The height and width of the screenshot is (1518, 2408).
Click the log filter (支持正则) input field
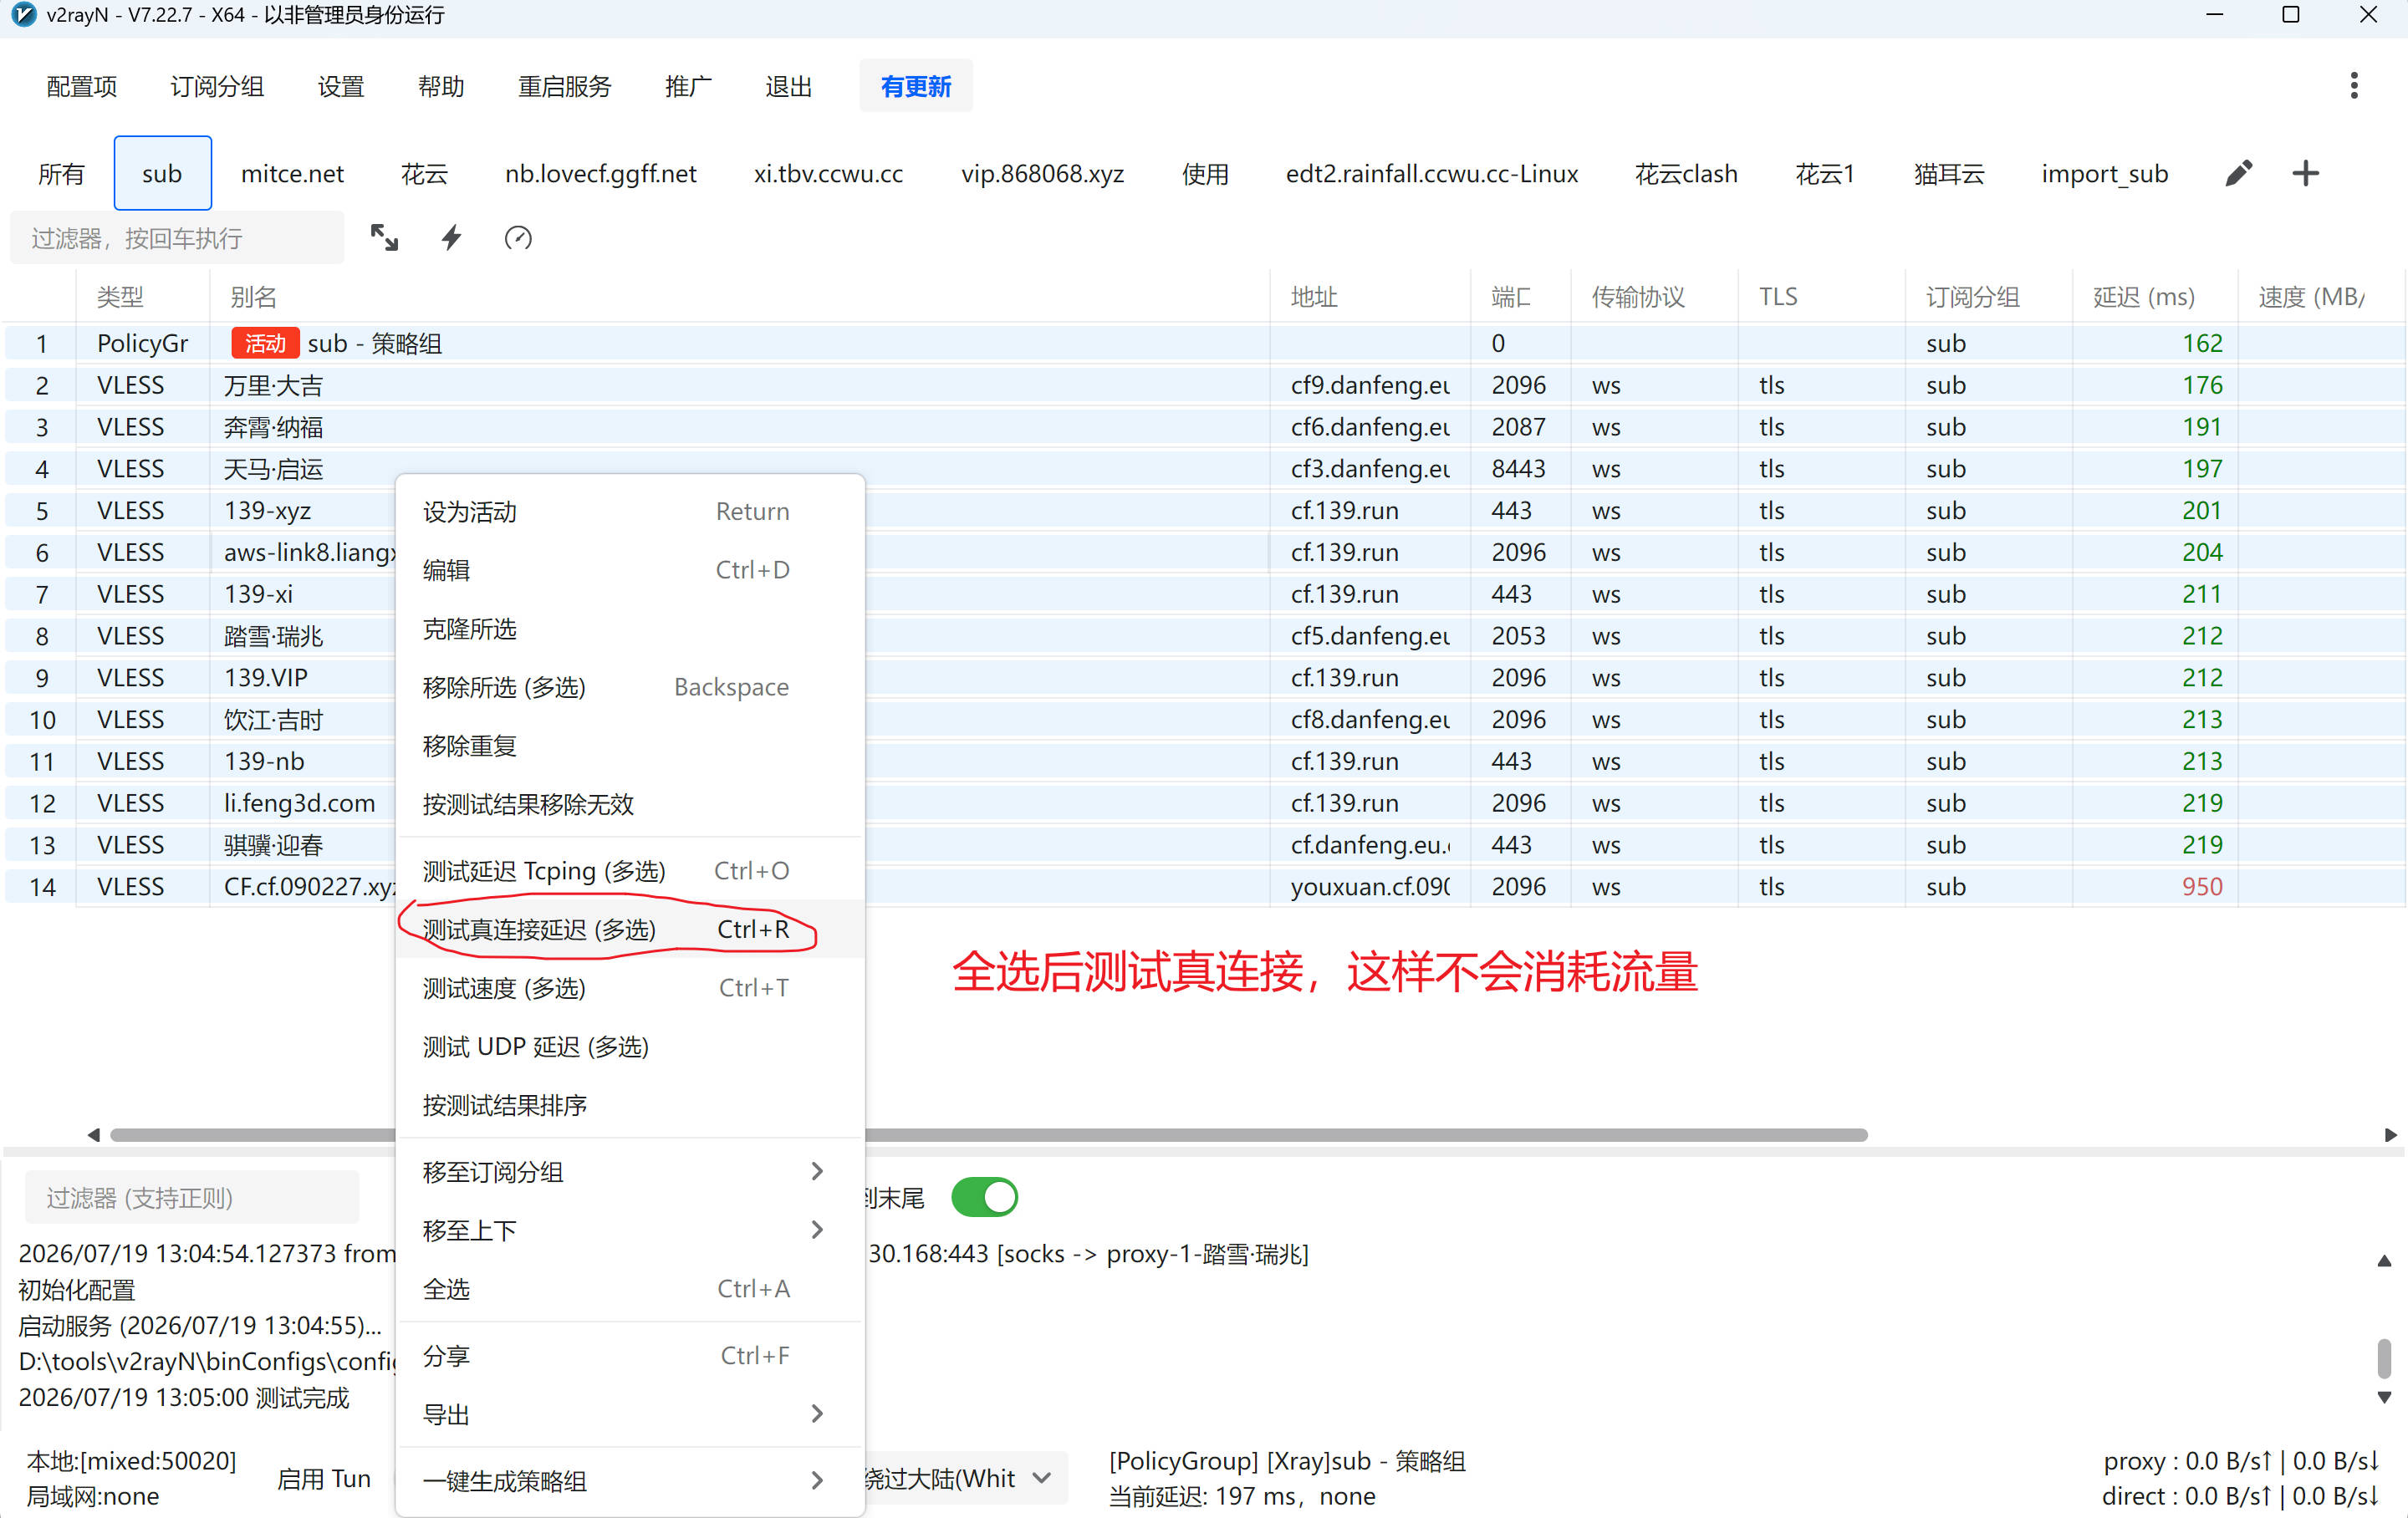point(192,1198)
